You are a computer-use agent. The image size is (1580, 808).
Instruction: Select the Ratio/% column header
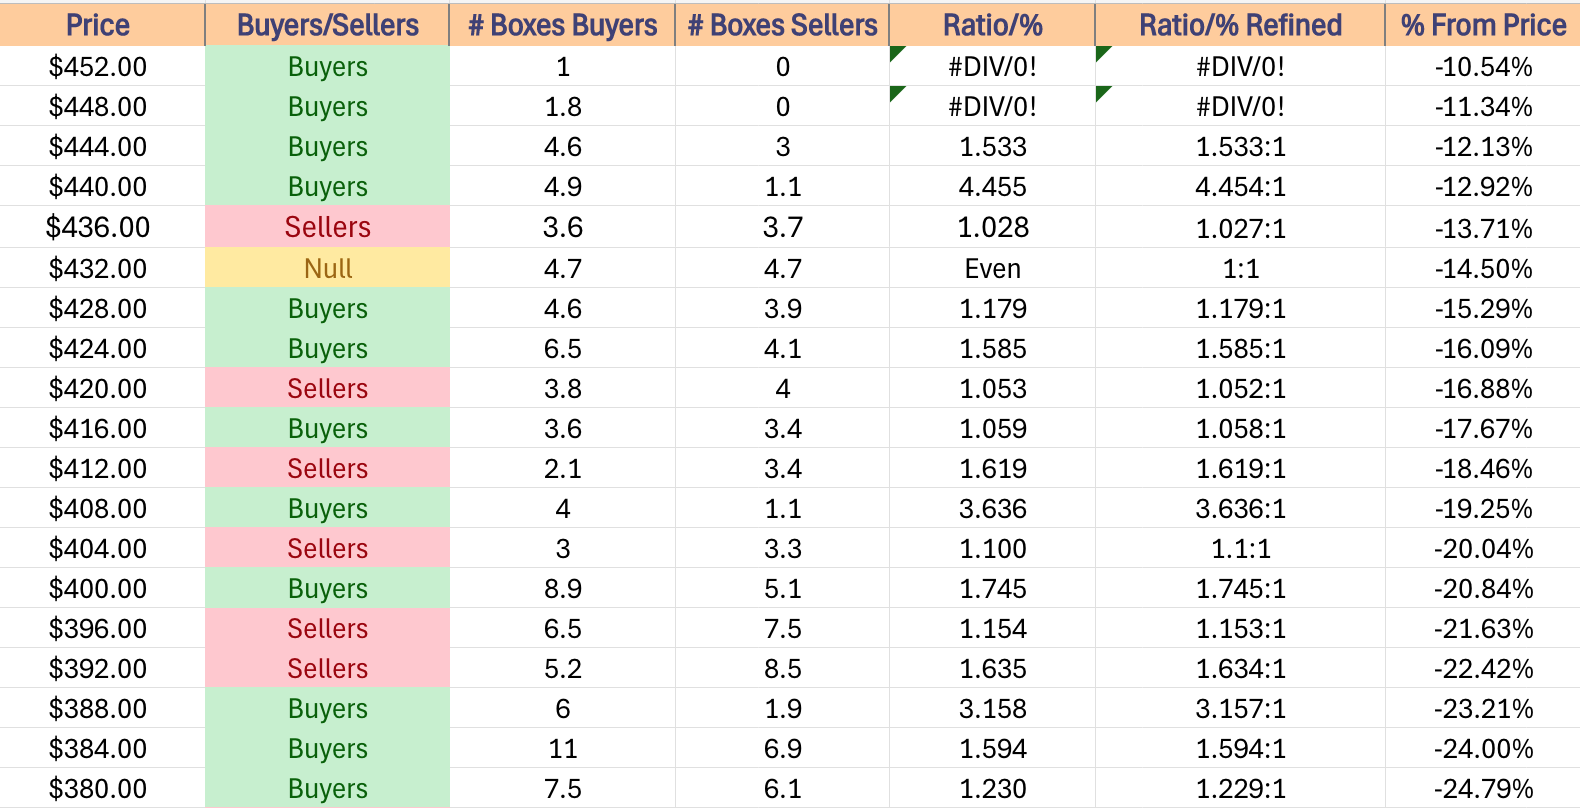(x=993, y=25)
